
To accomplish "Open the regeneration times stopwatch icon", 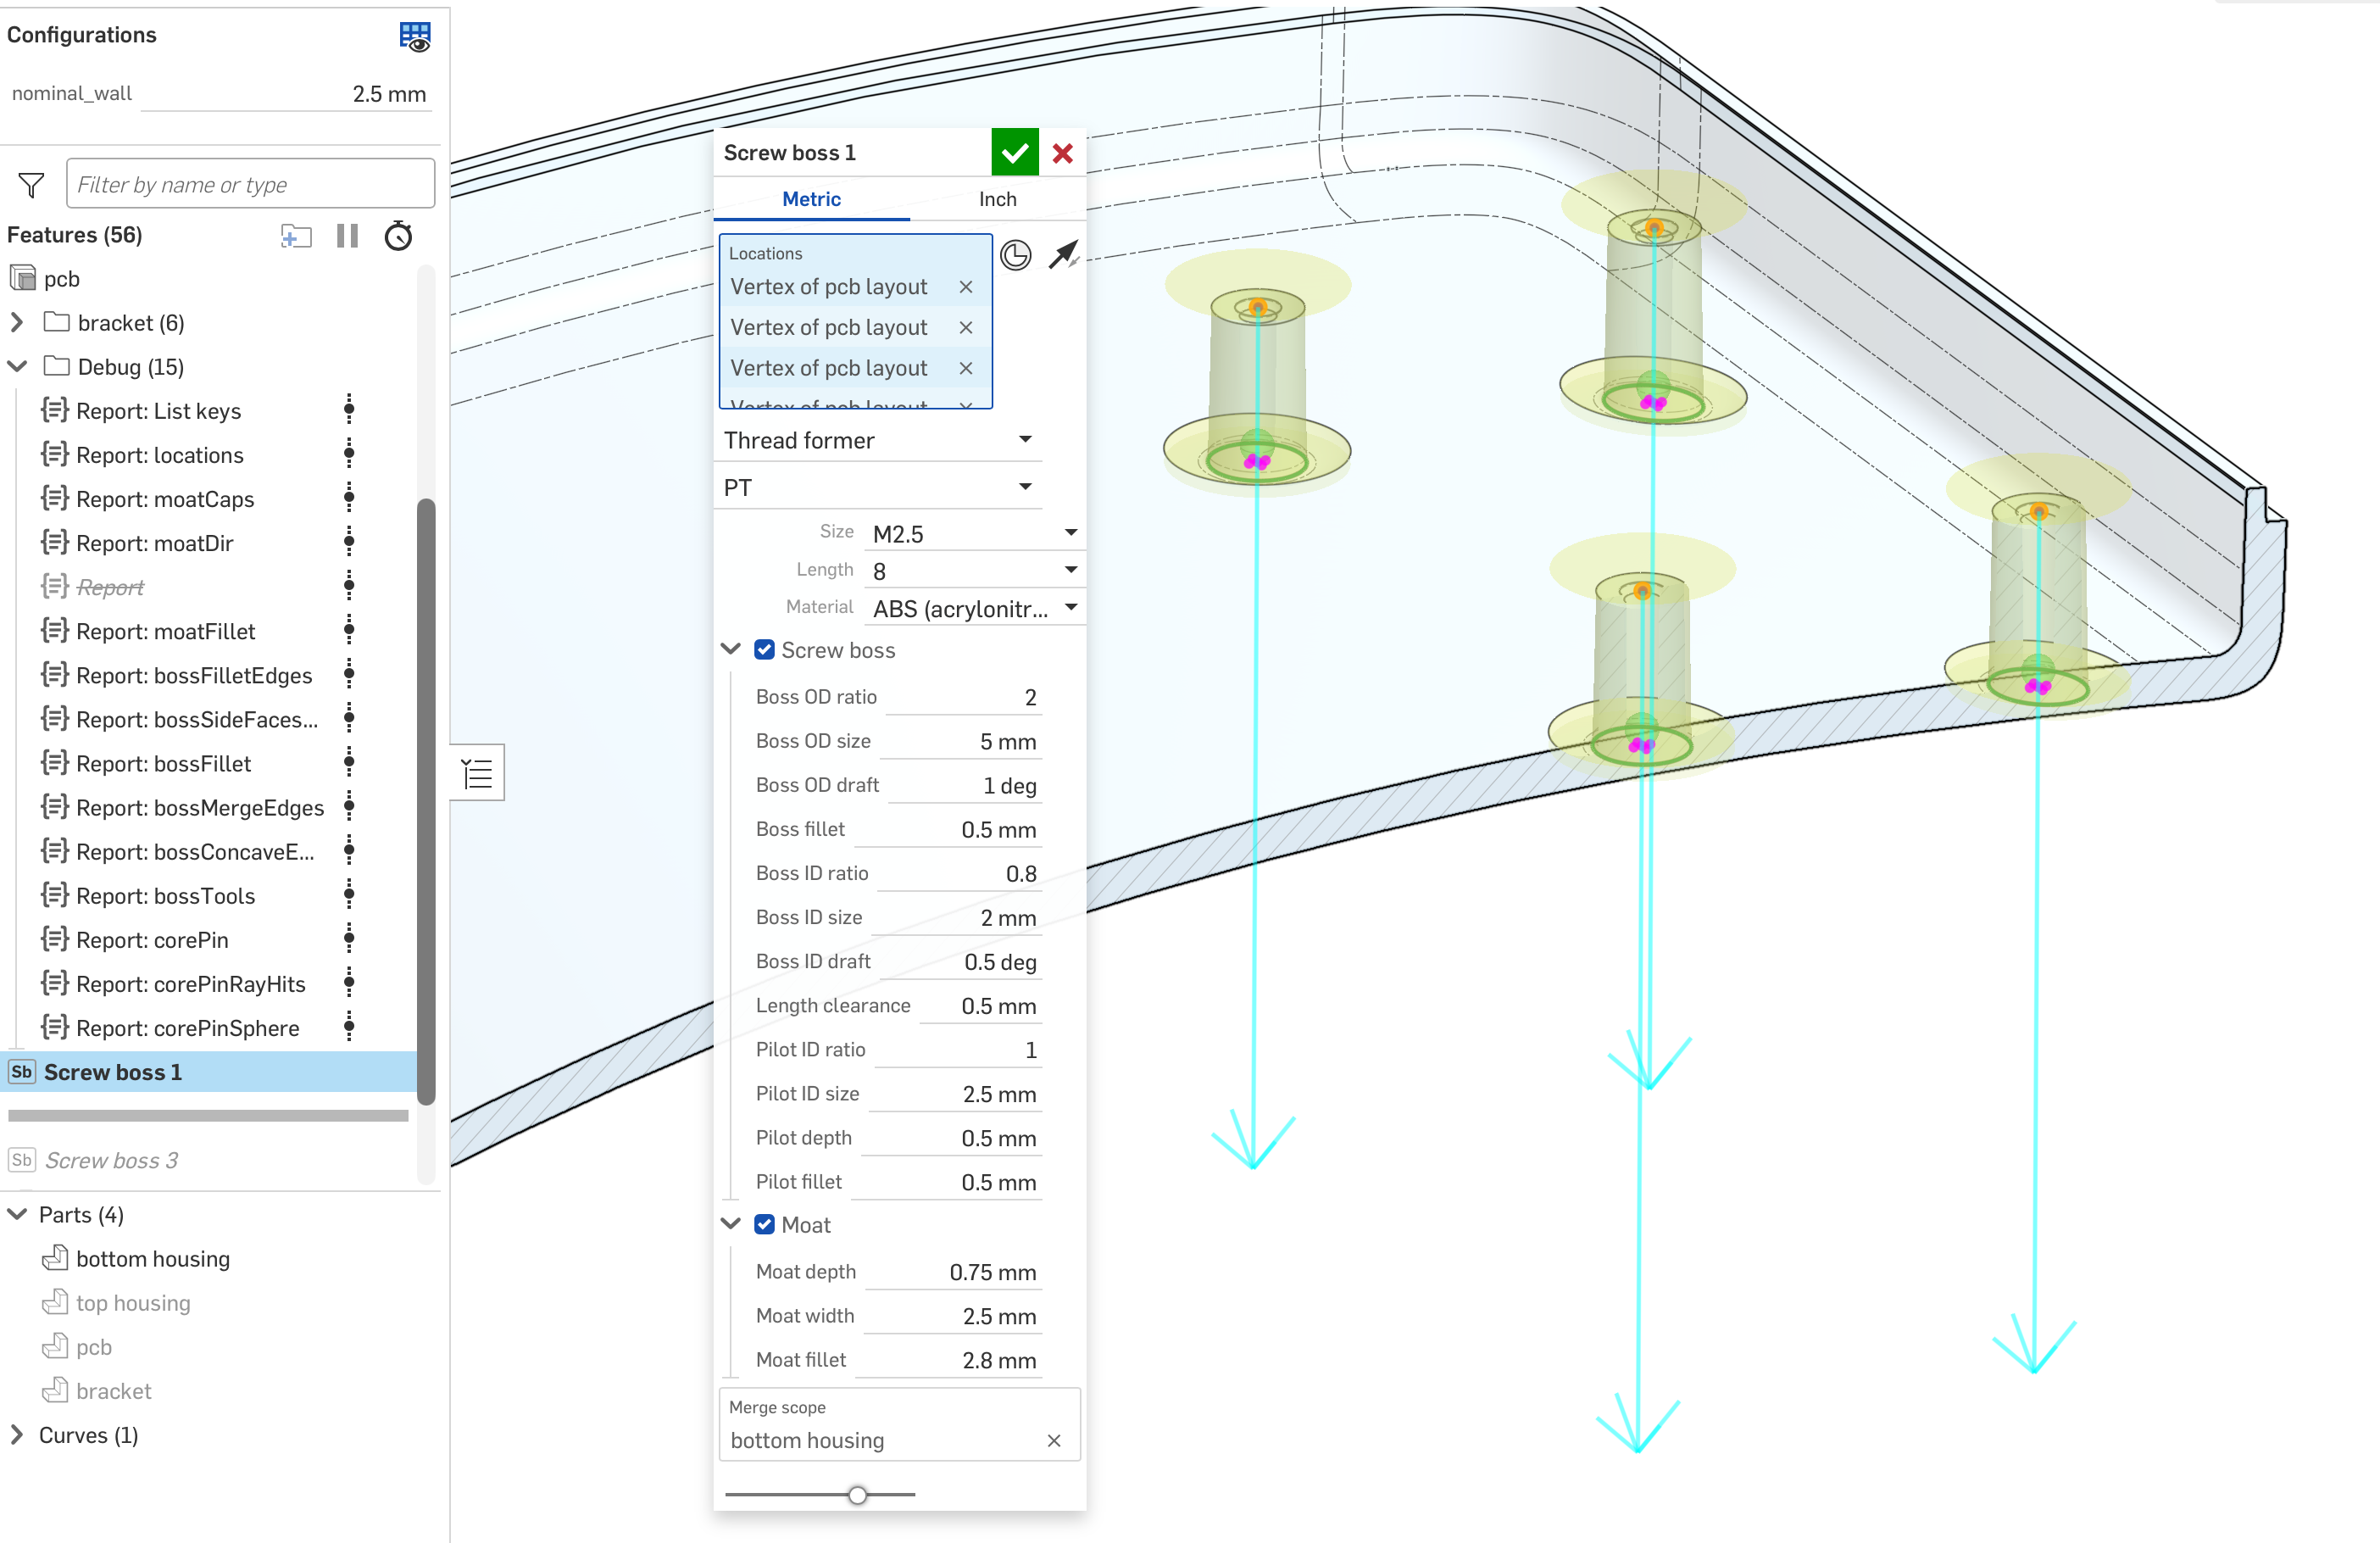I will coord(398,236).
